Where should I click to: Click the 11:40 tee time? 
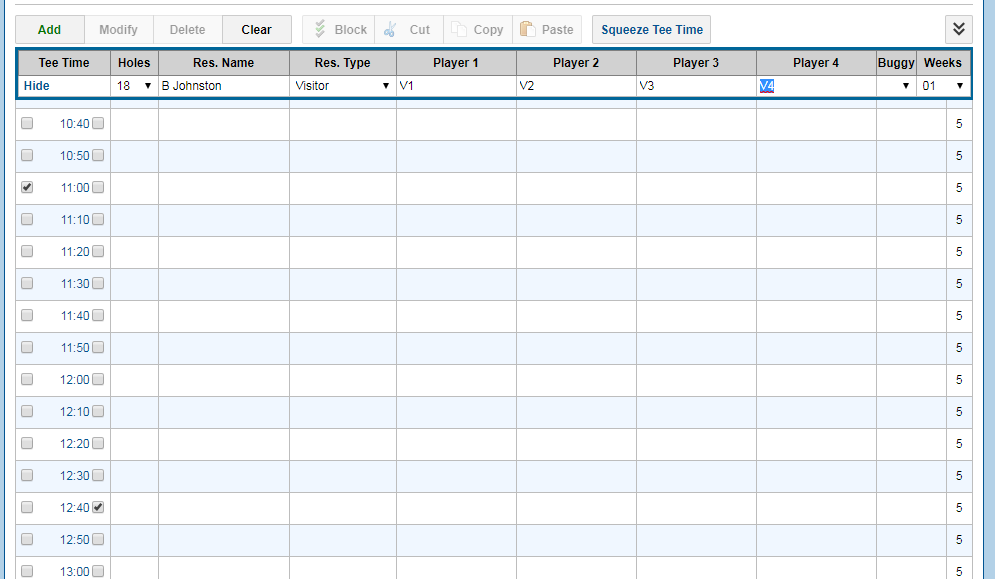click(75, 316)
